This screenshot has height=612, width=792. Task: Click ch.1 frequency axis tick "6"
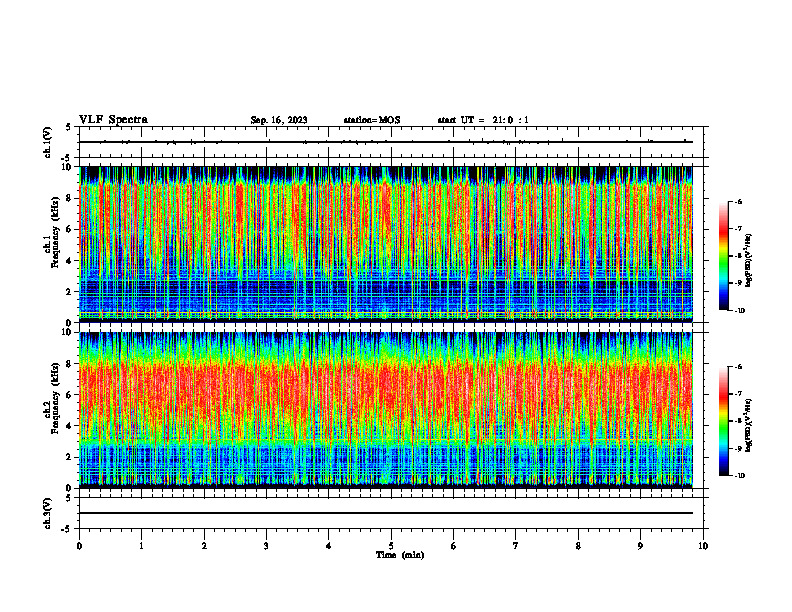70,229
